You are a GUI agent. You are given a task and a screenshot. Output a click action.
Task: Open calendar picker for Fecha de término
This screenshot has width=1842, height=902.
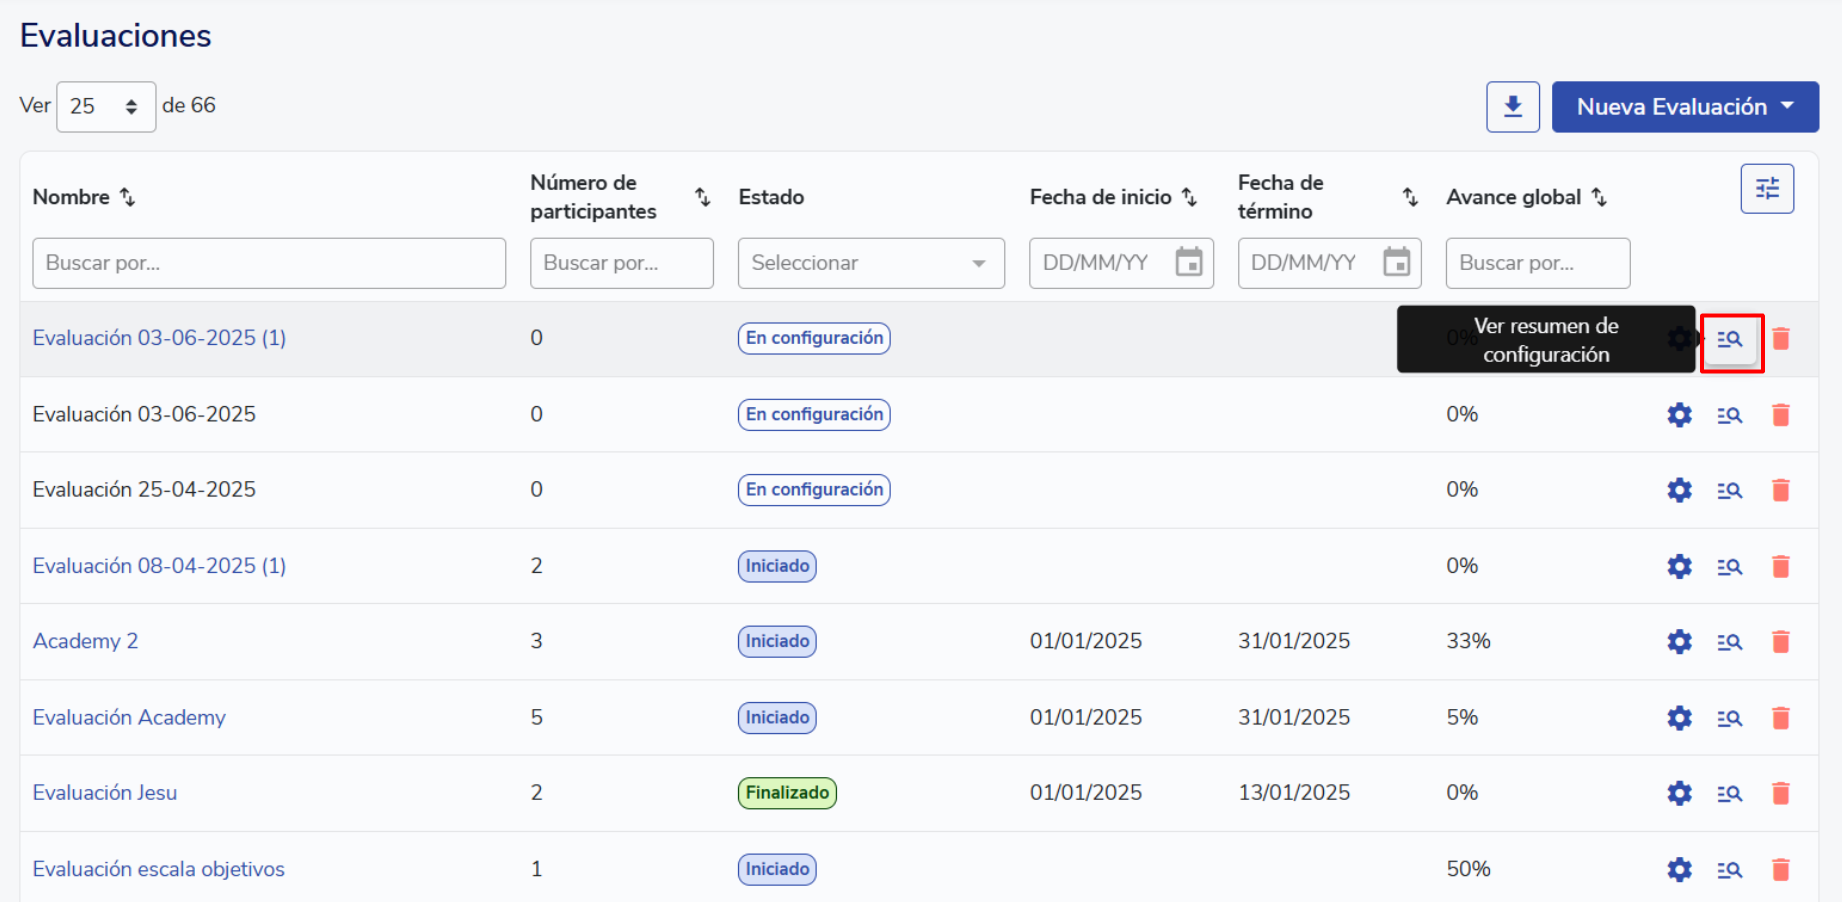[x=1396, y=263]
